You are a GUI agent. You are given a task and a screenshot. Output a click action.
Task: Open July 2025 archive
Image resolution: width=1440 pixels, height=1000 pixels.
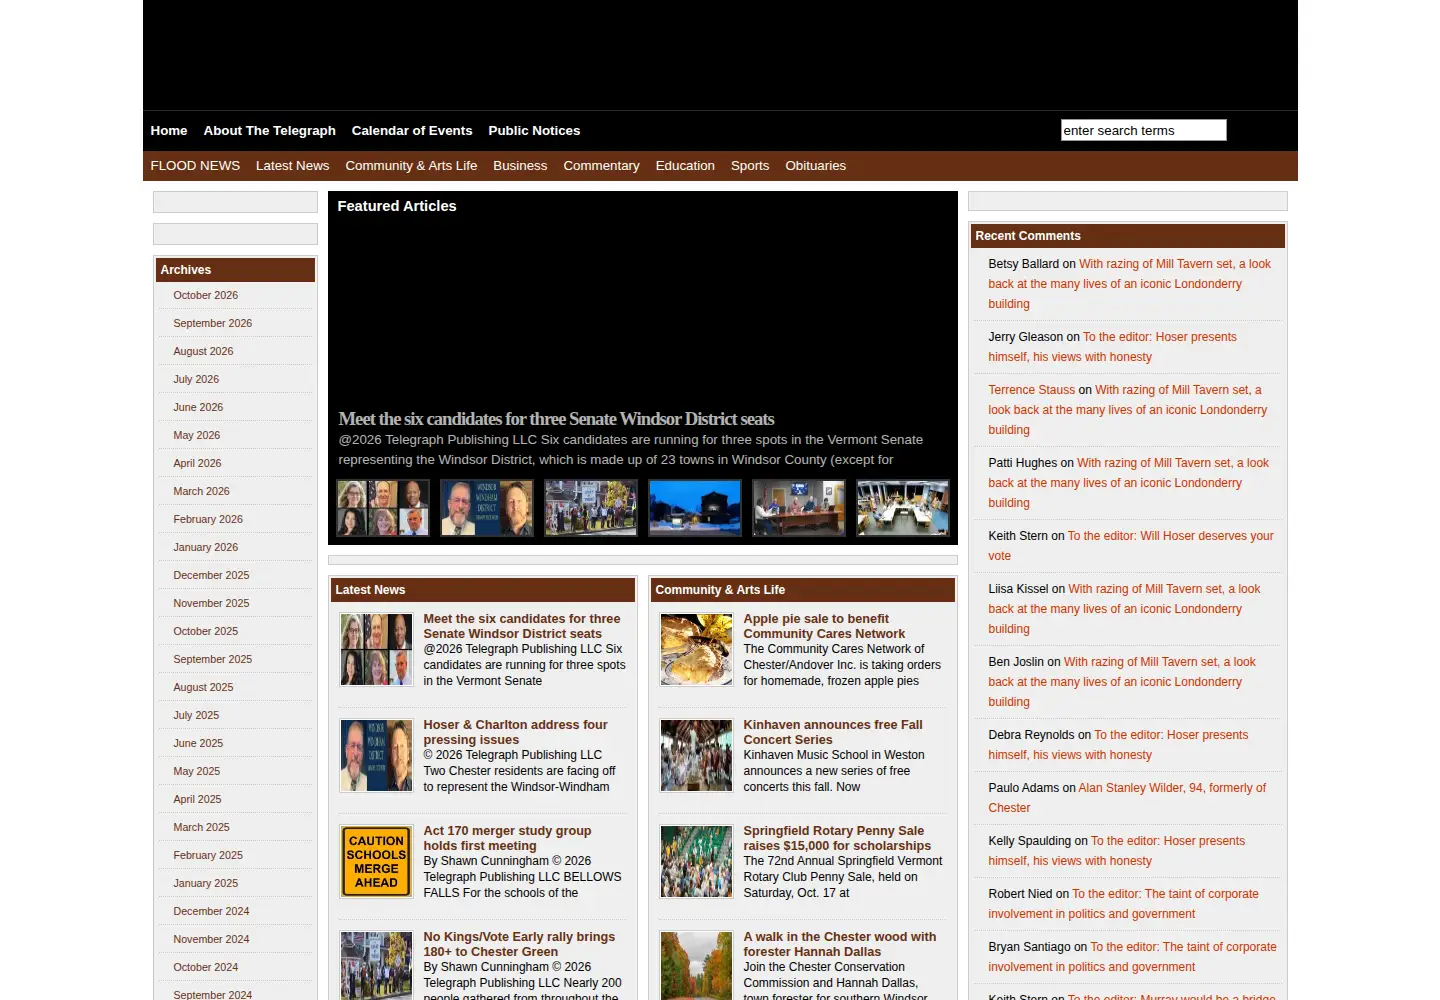[x=196, y=715]
